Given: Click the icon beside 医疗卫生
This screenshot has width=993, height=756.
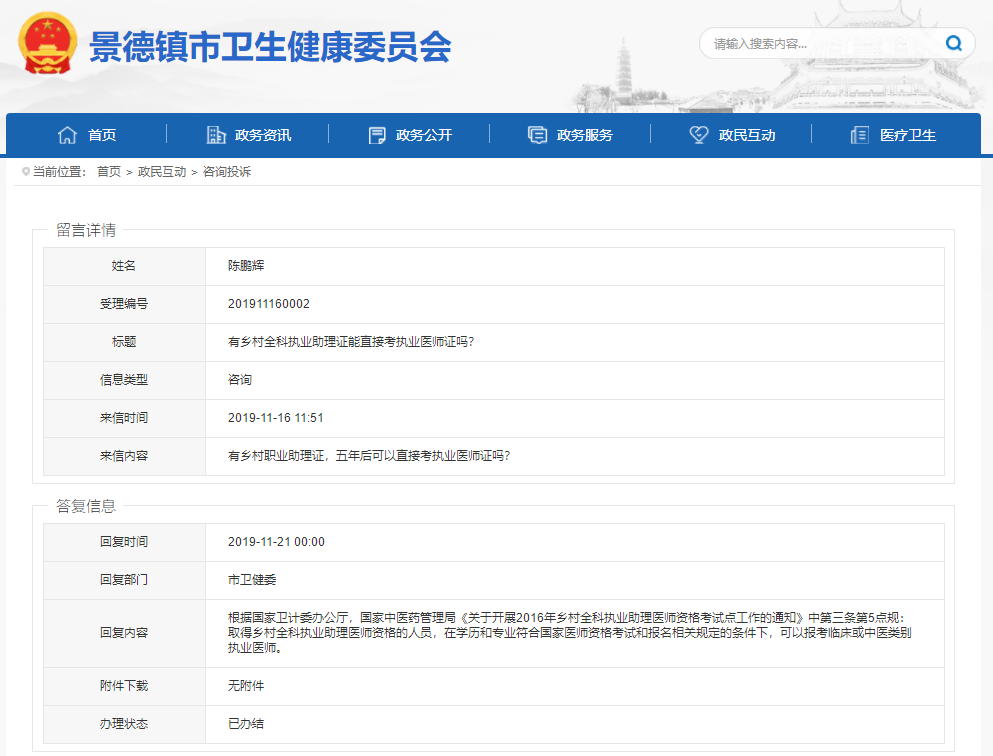Looking at the screenshot, I should [860, 135].
